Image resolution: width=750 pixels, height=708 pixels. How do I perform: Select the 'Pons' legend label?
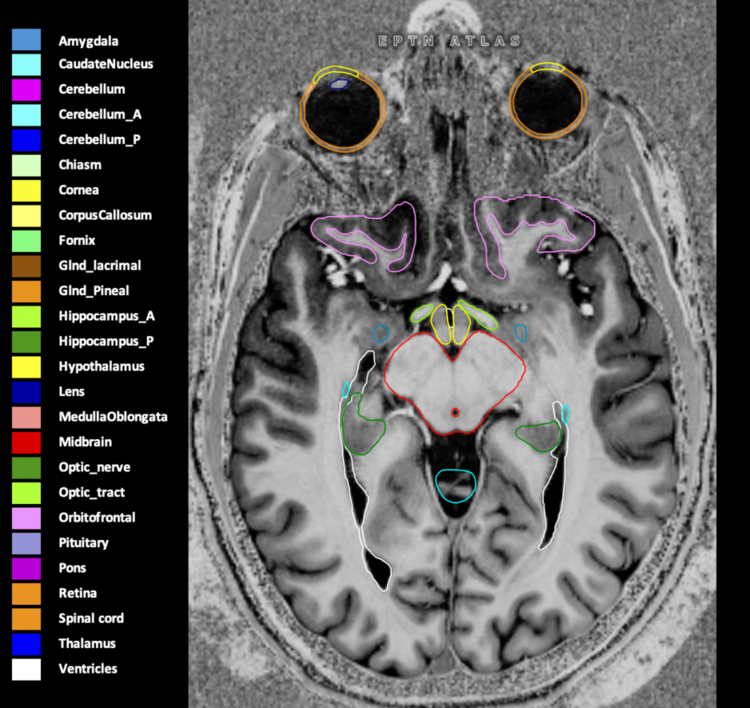point(72,568)
